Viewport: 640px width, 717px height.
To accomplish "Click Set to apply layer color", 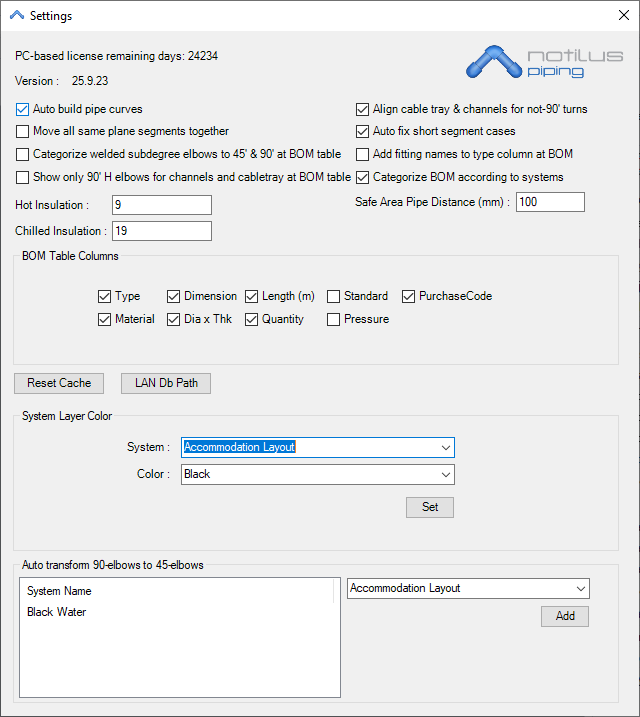I will coord(429,507).
